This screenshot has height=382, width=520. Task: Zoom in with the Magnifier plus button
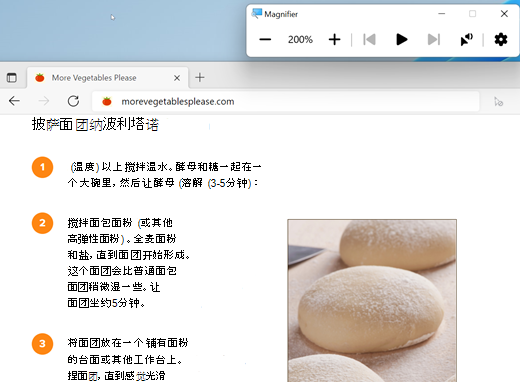pos(334,40)
